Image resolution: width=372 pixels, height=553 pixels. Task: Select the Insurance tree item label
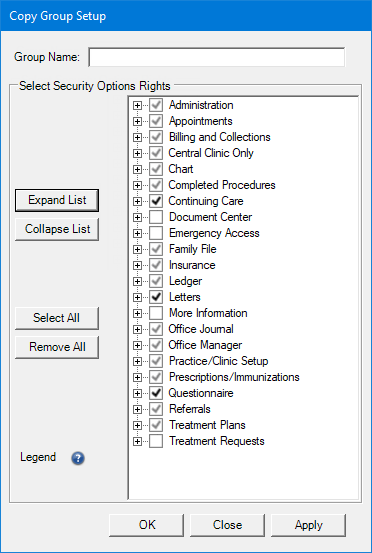(x=192, y=265)
